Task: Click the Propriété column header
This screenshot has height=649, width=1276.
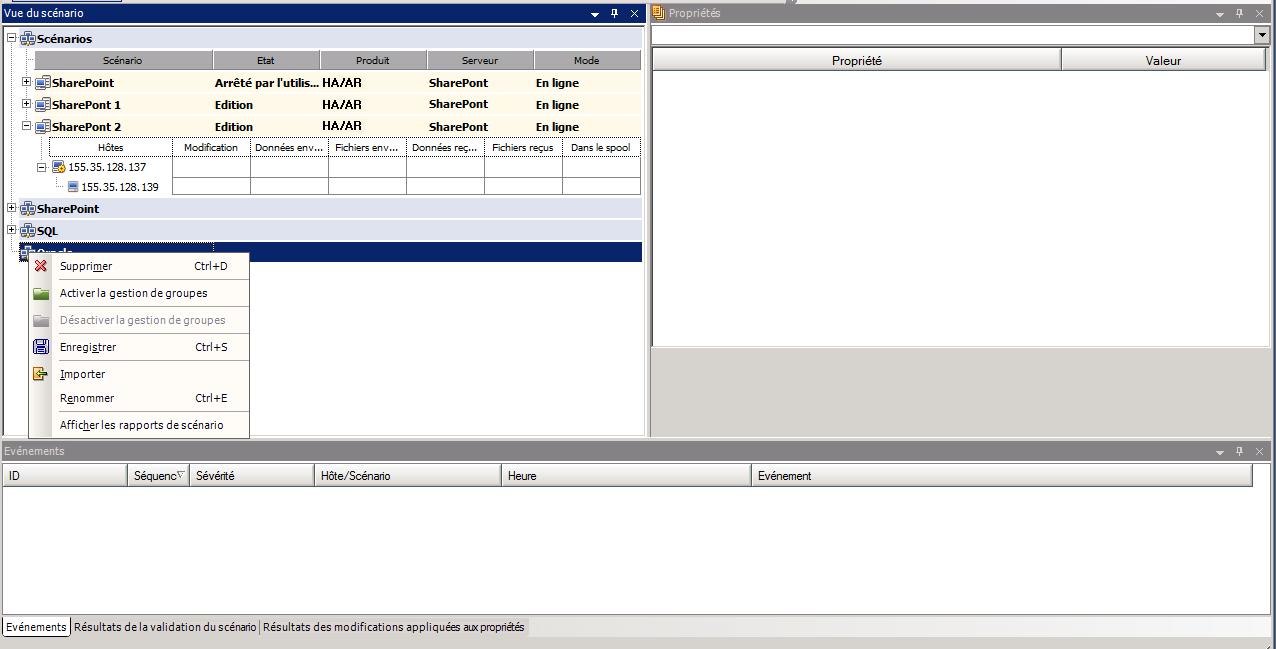Action: click(857, 60)
